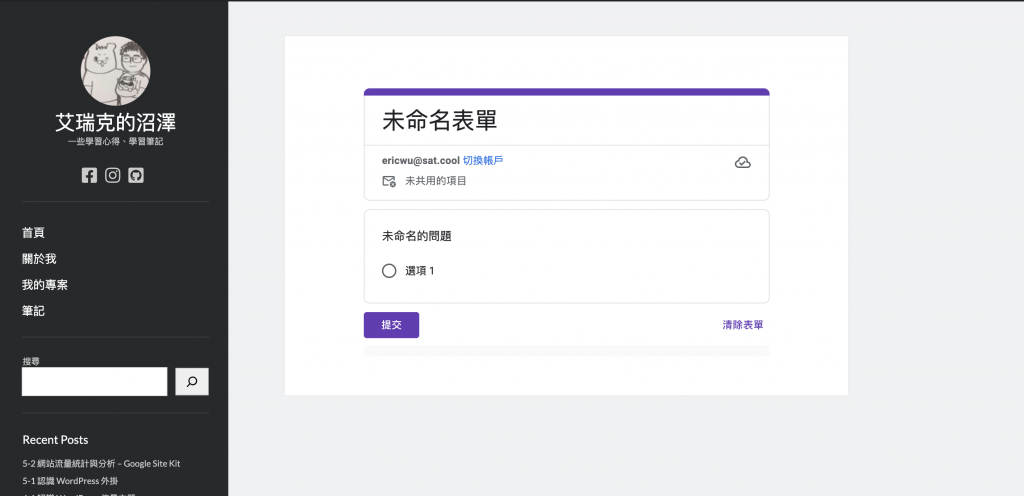
Task: Click the site avatar image
Action: coord(116,70)
